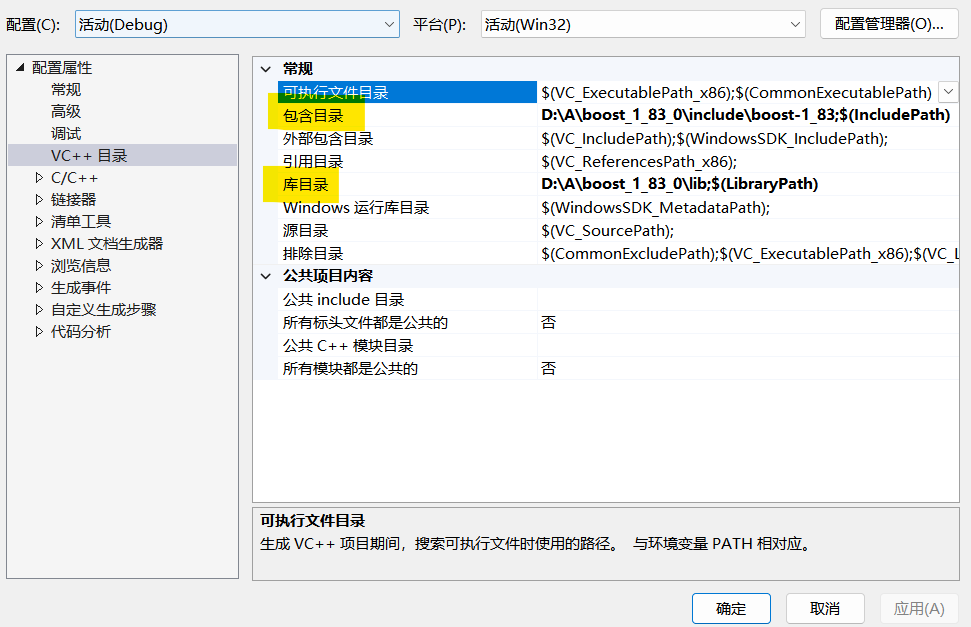Select the 清单工具 tree item label
The height and width of the screenshot is (627, 971).
[x=81, y=221]
